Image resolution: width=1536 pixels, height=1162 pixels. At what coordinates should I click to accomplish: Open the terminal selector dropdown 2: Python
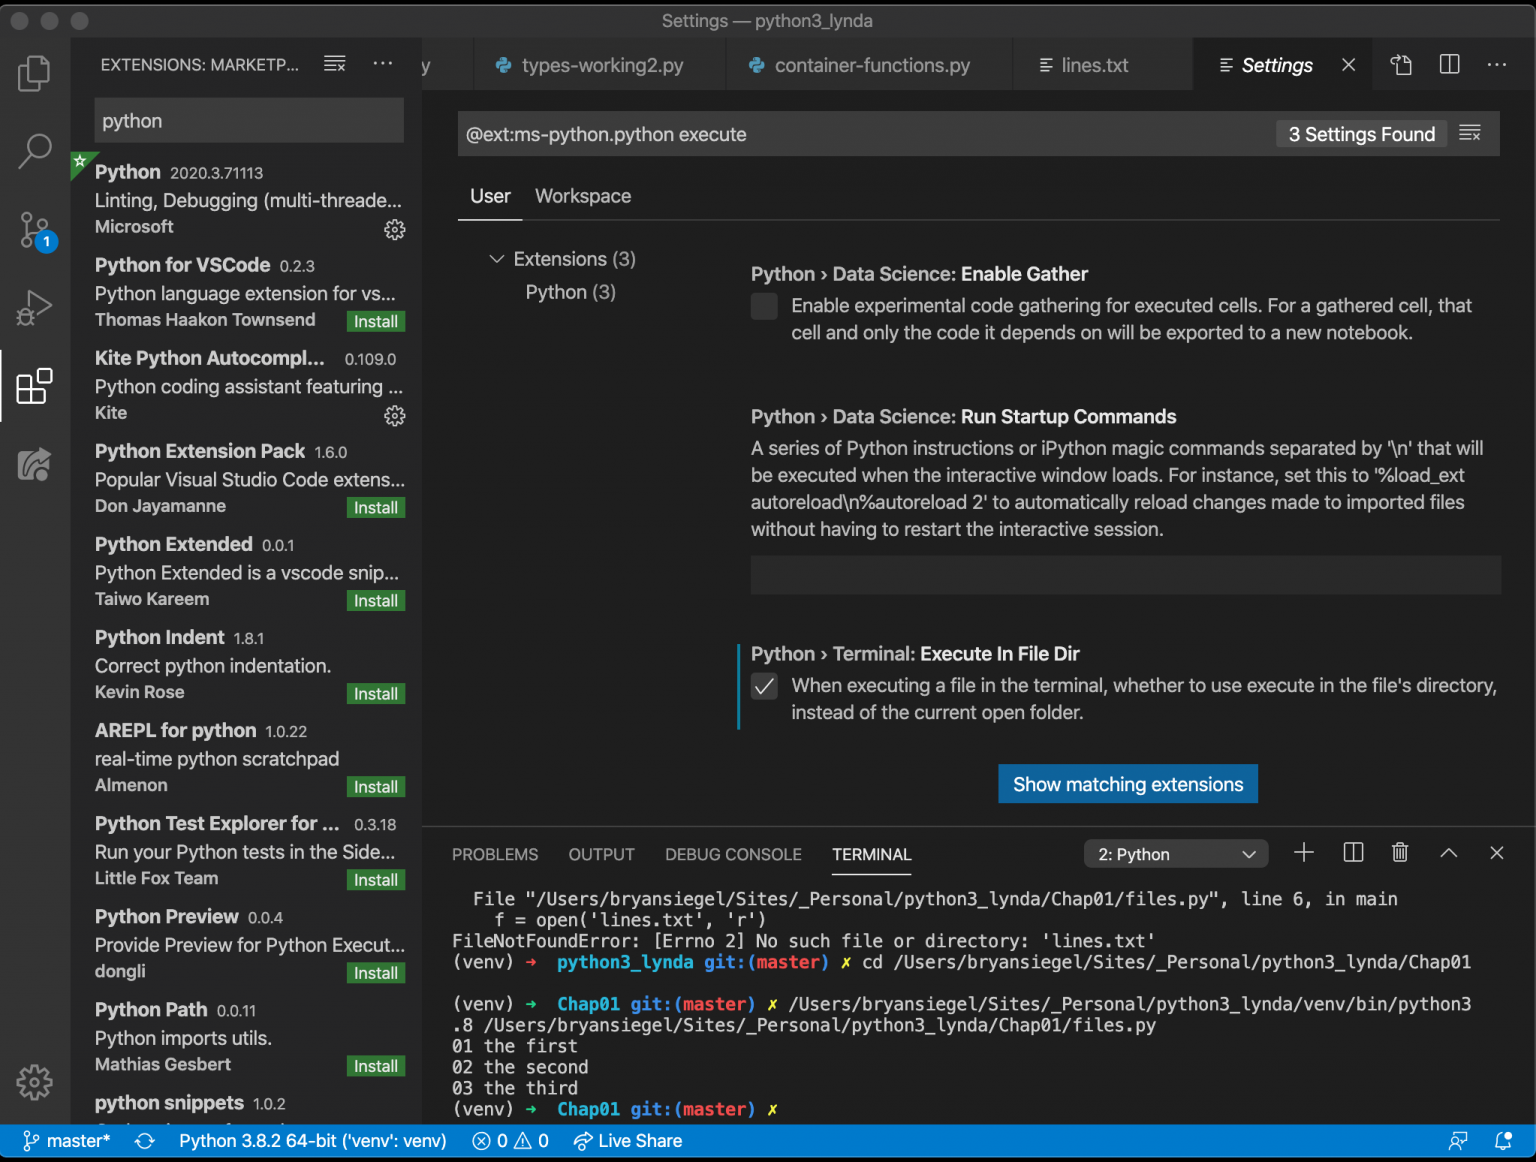pyautogui.click(x=1176, y=854)
